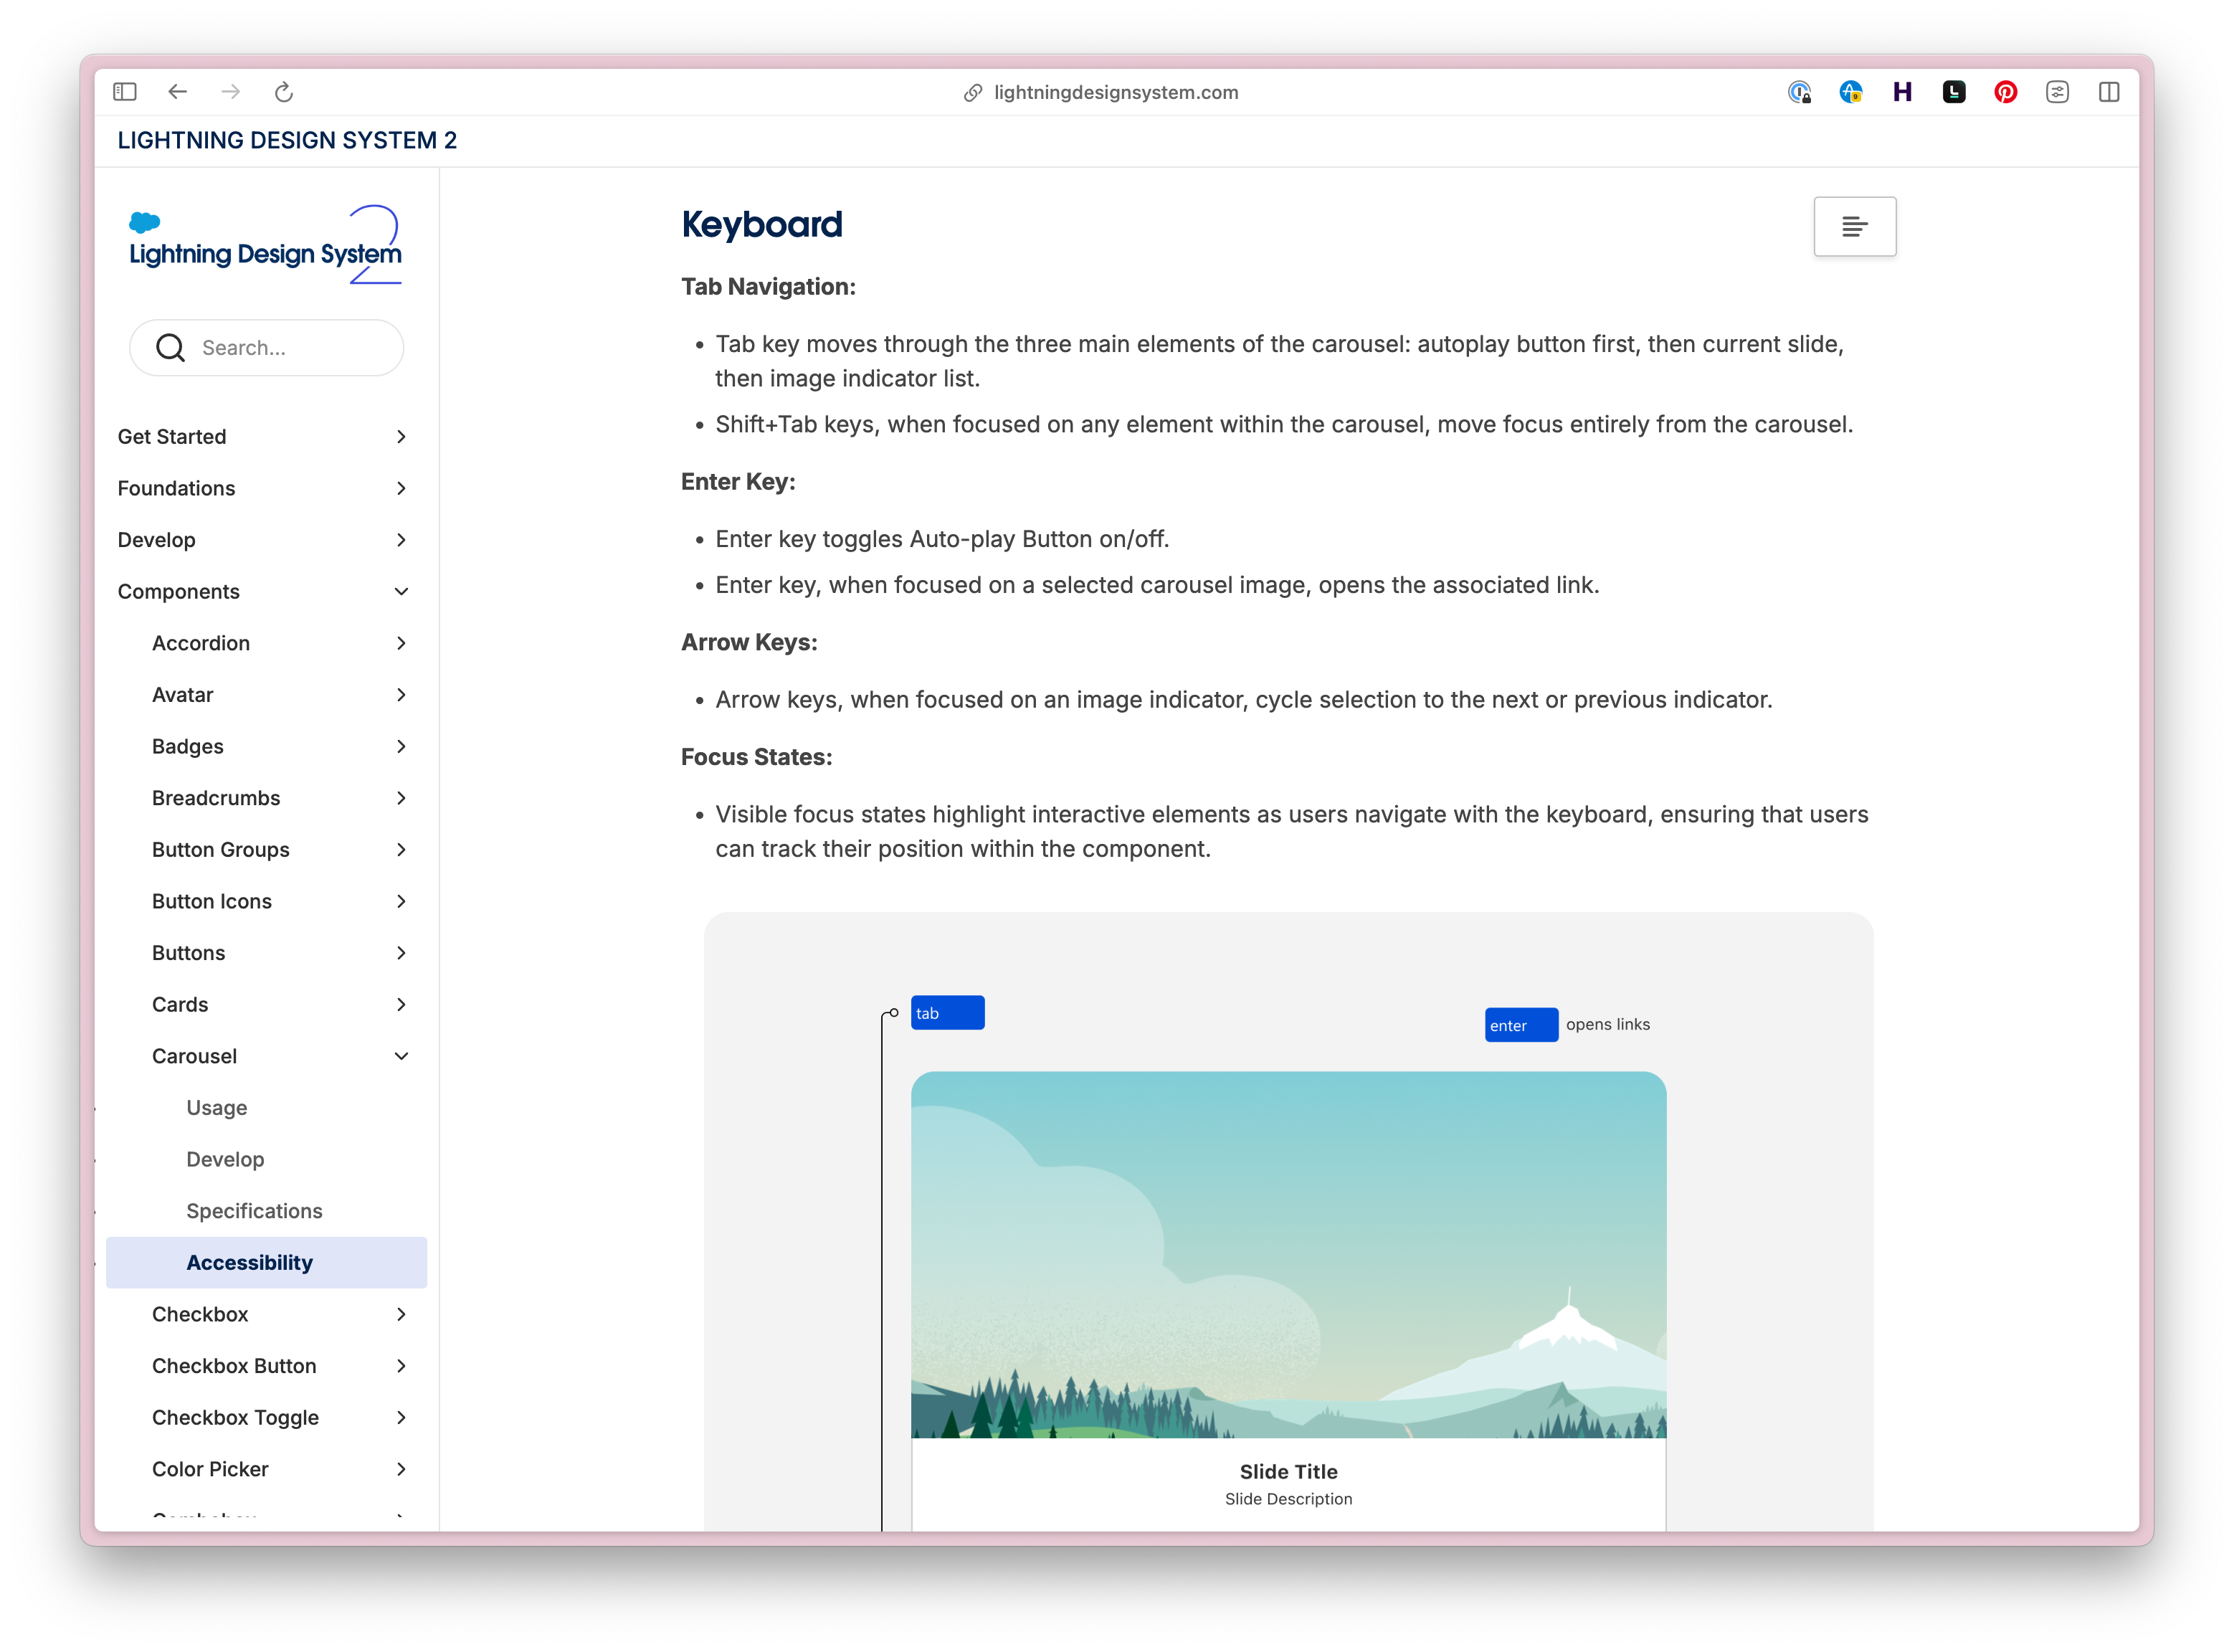This screenshot has width=2234, height=1652.
Task: Expand the Badges chevron
Action: pos(401,747)
